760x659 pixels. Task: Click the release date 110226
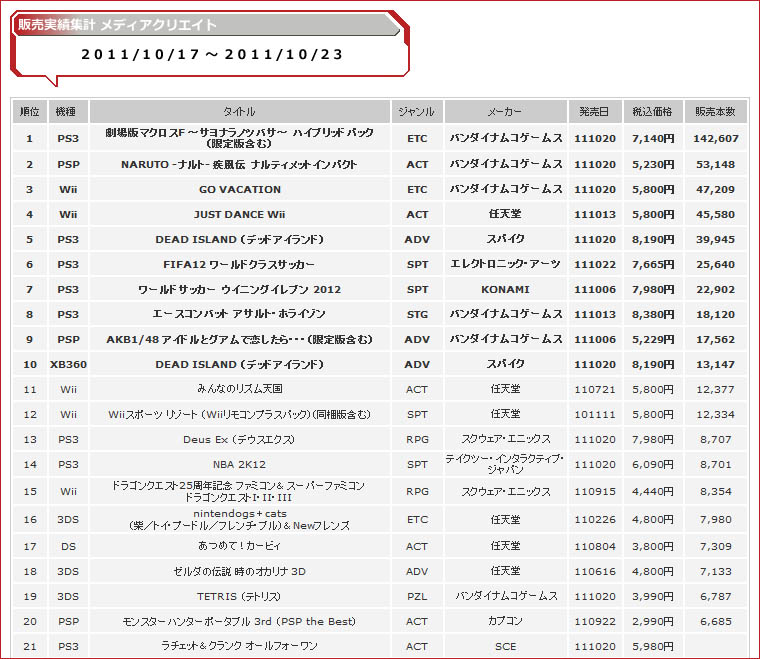click(595, 519)
